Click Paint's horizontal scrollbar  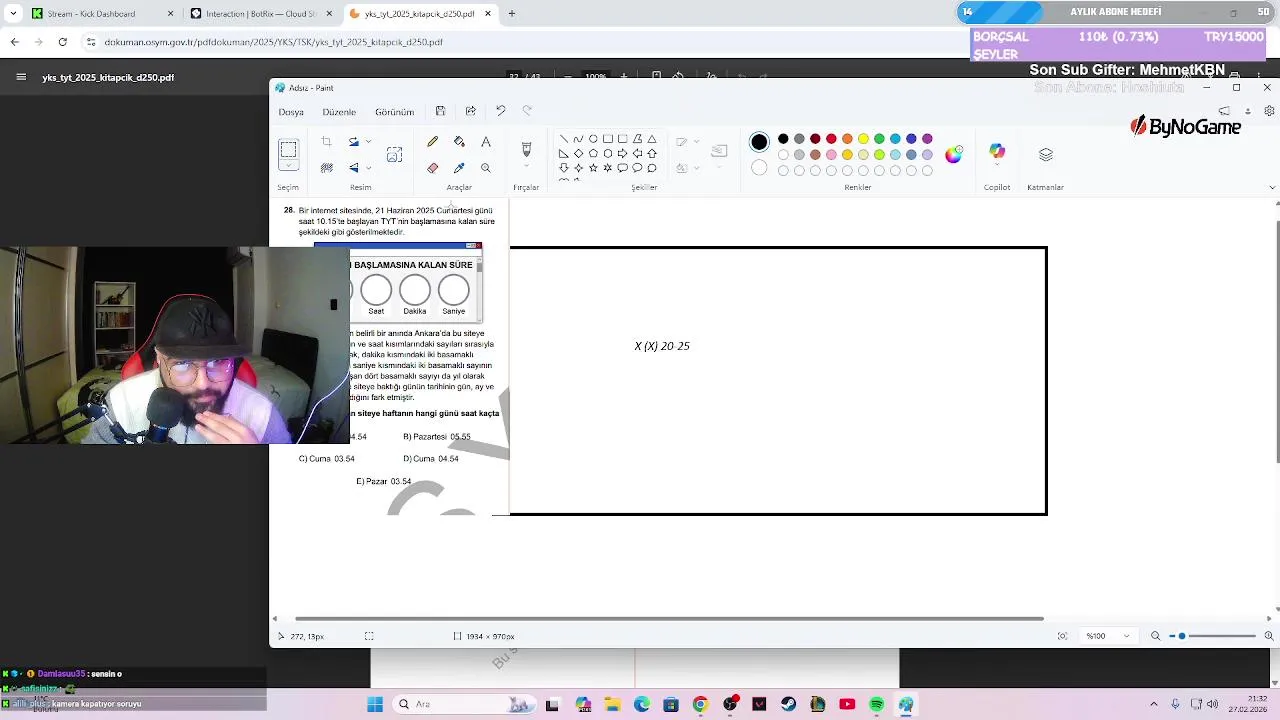point(669,619)
